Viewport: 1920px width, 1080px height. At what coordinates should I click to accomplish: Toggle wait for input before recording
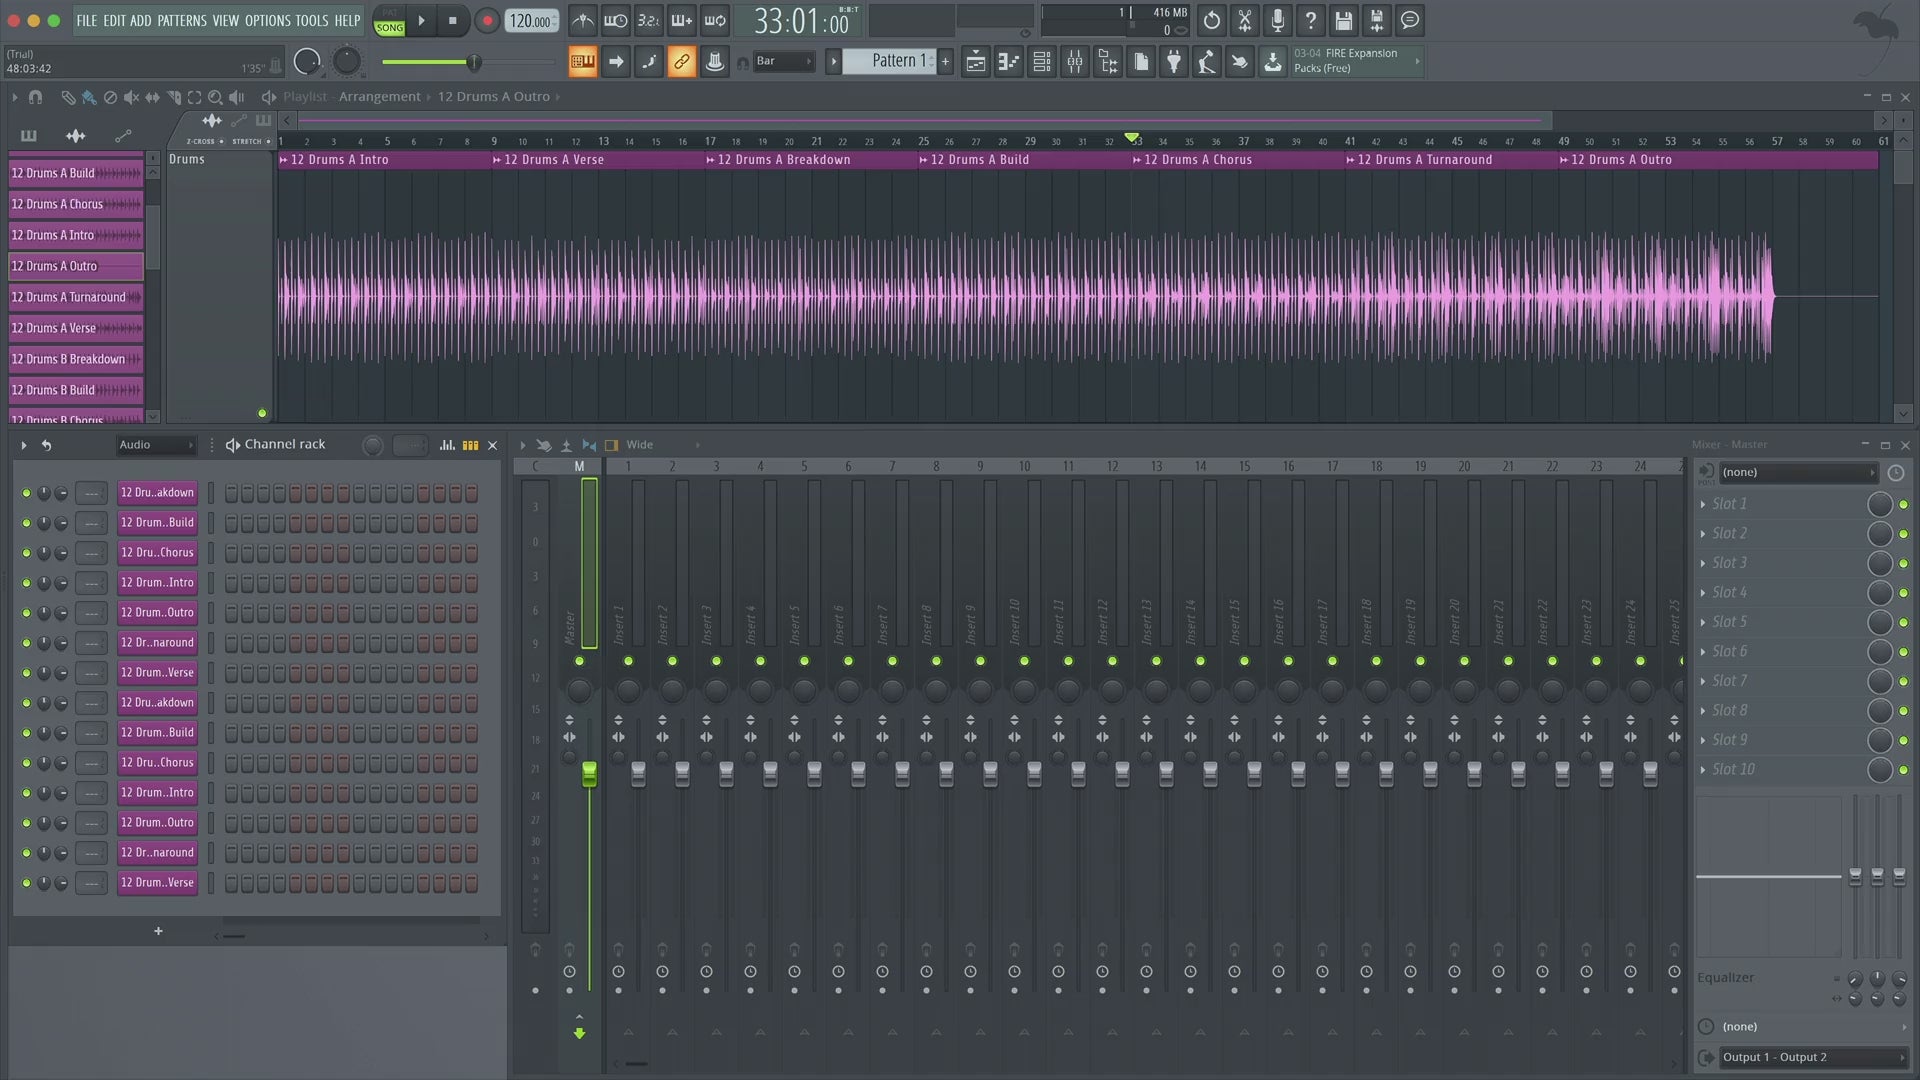tap(616, 20)
